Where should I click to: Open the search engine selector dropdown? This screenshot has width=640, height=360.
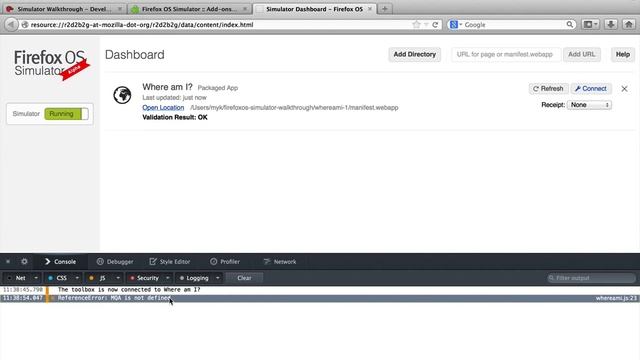tap(456, 24)
